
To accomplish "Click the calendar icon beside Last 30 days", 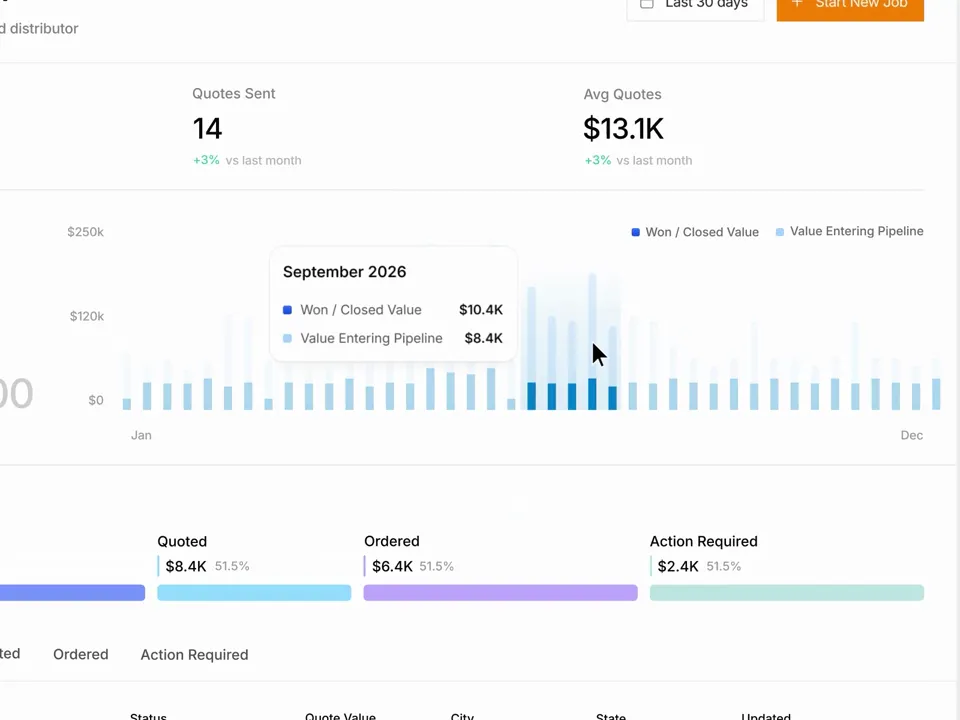I will (x=647, y=4).
